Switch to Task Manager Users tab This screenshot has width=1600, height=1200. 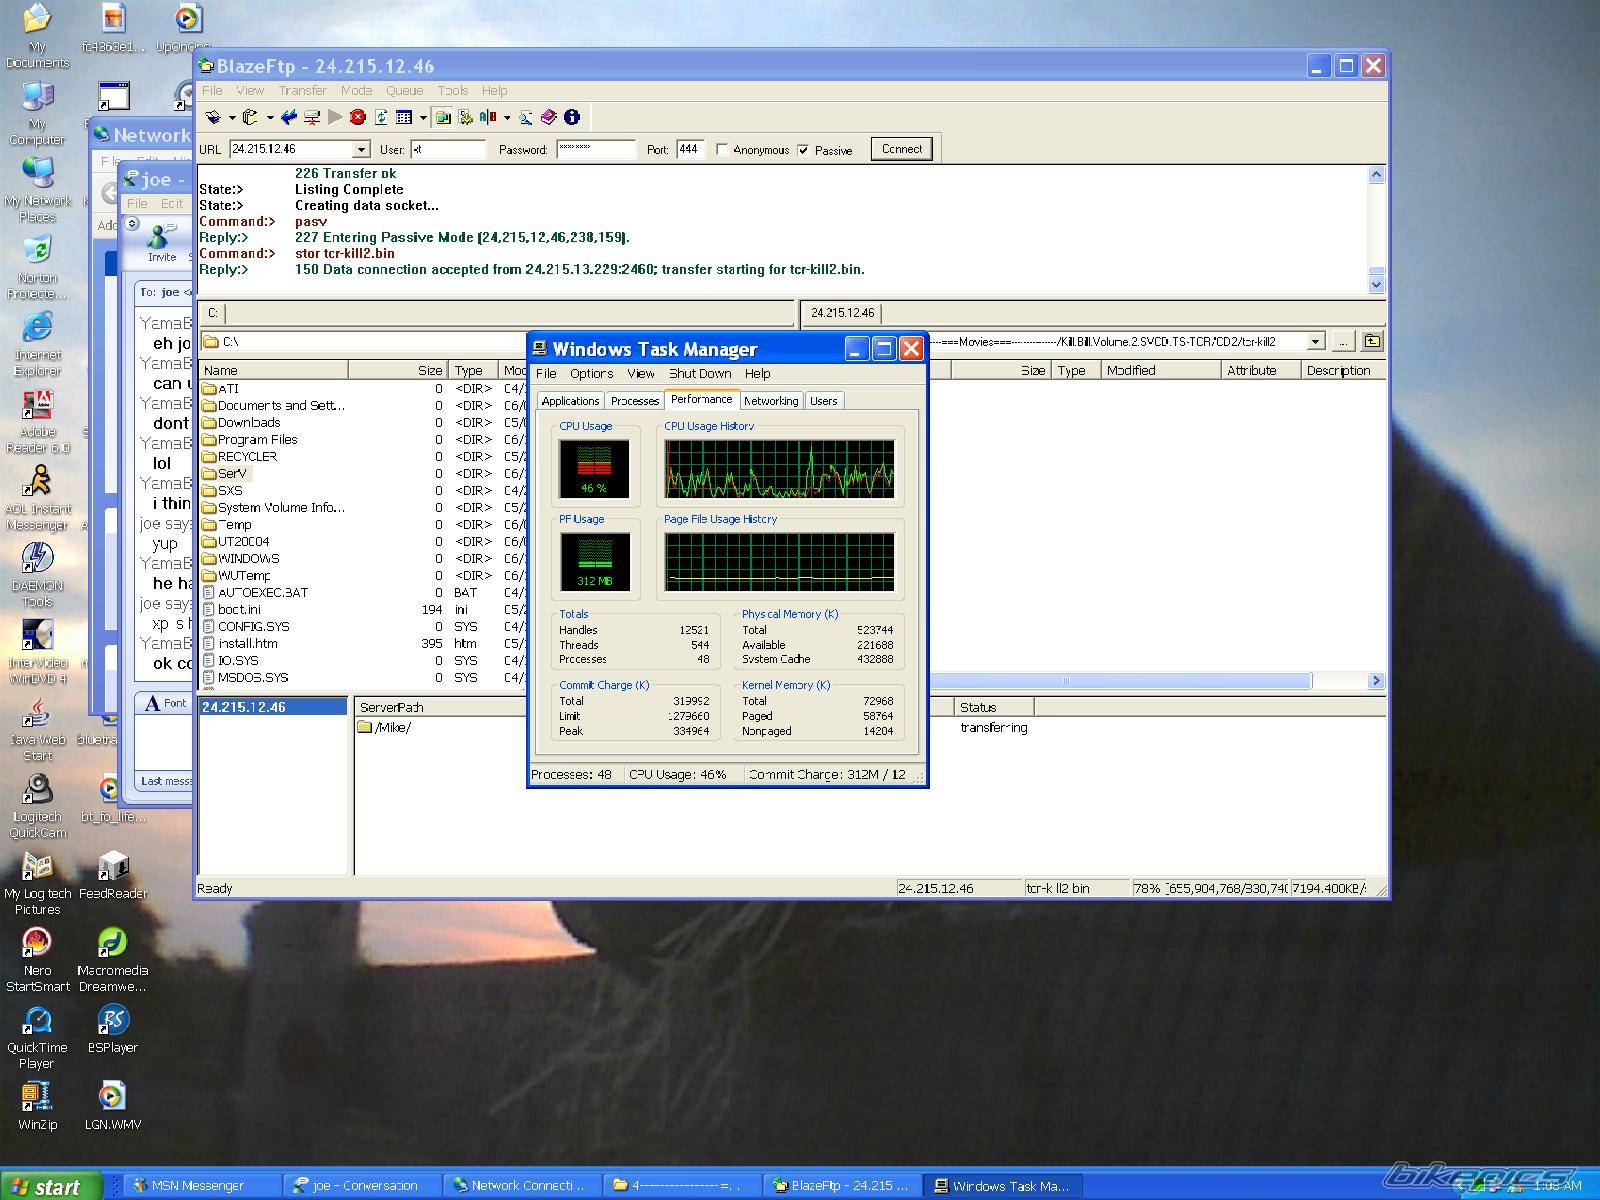[x=824, y=401]
